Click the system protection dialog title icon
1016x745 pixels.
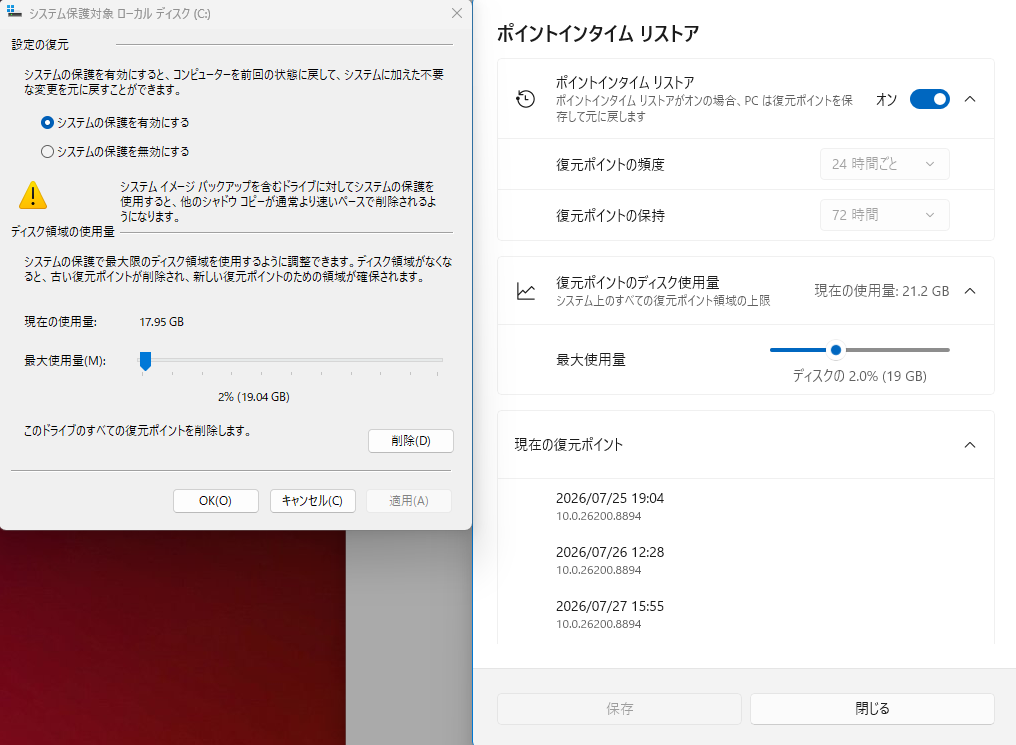[x=14, y=12]
